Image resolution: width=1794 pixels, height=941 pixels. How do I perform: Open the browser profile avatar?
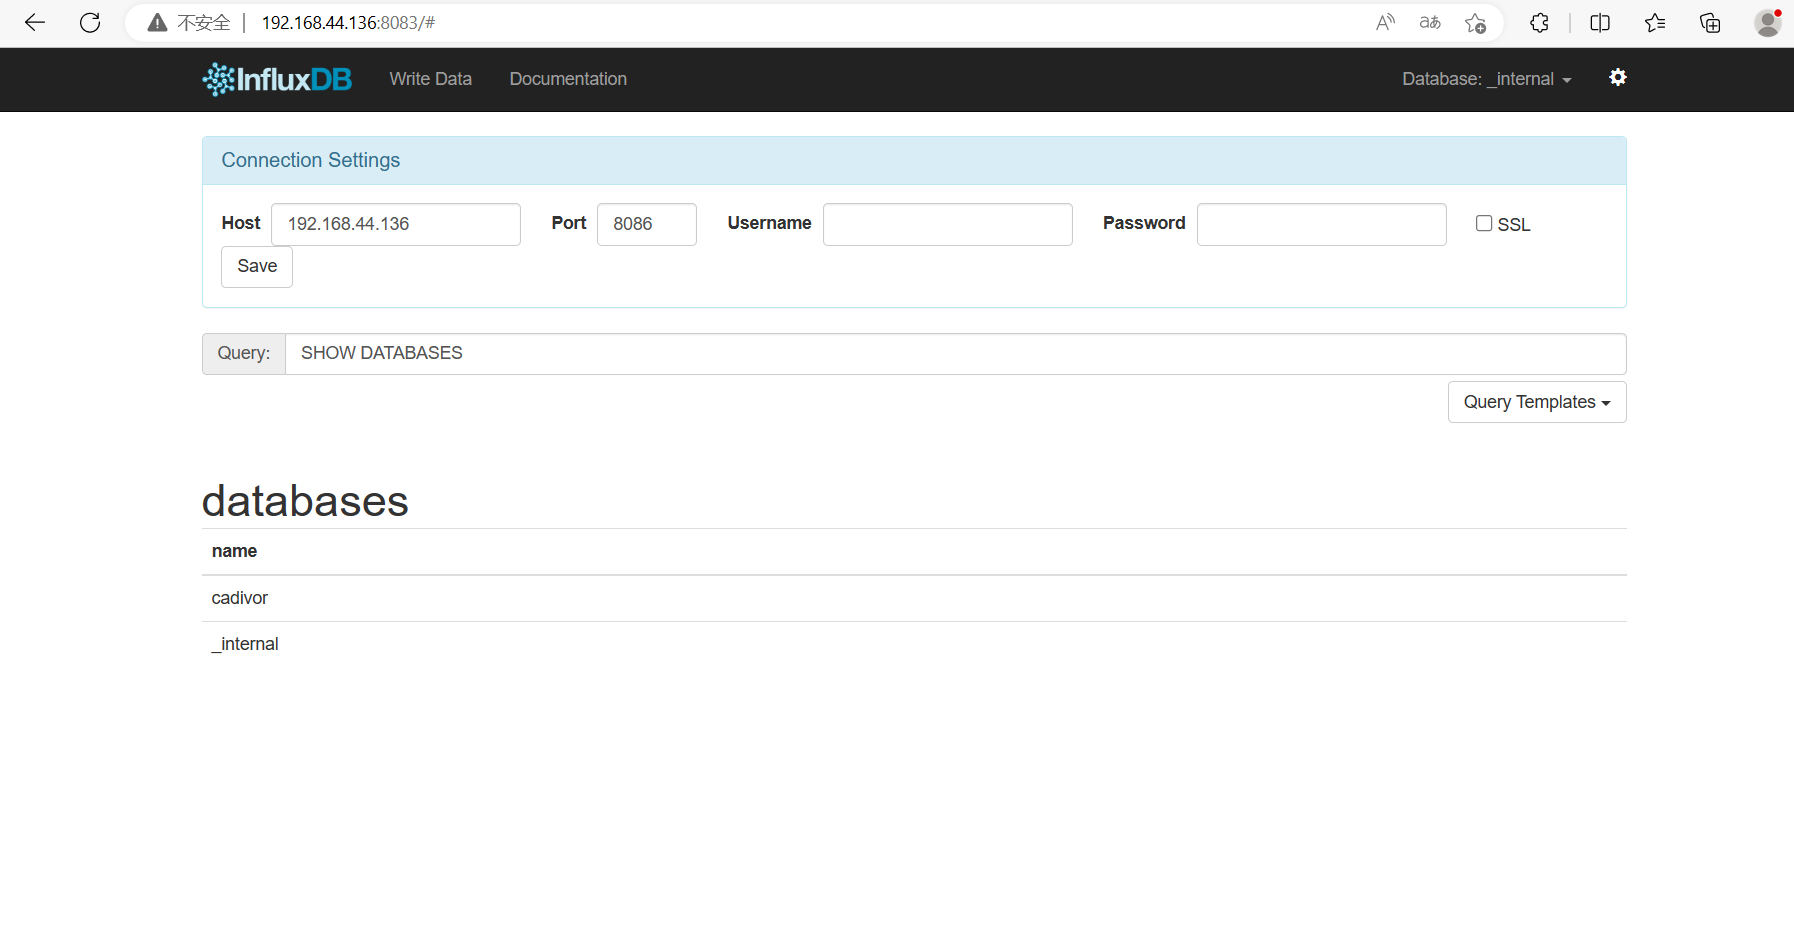(1768, 23)
